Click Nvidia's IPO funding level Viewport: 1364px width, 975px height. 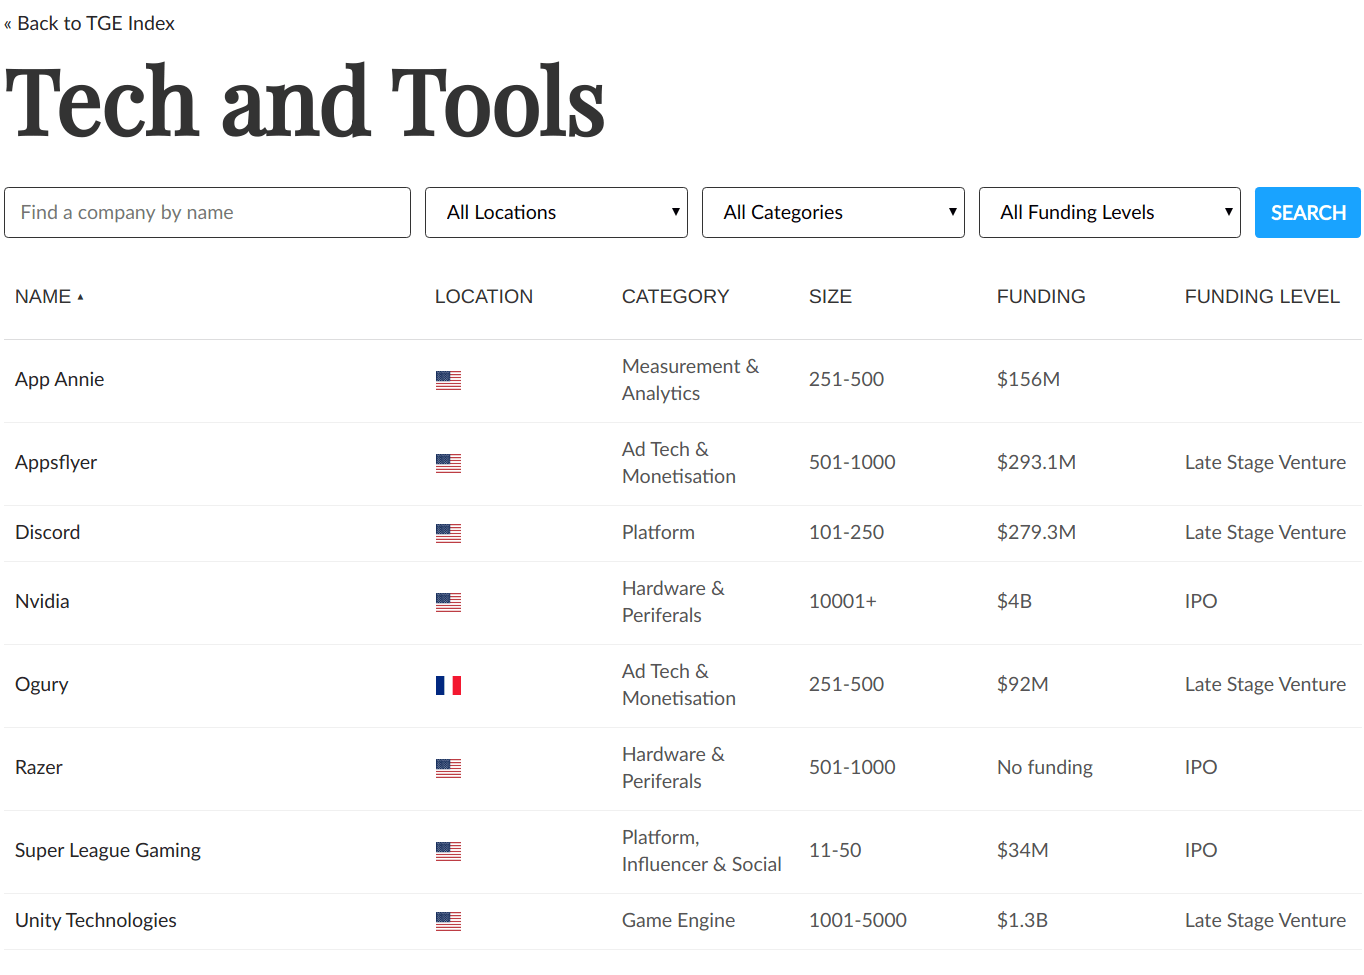tap(1201, 602)
